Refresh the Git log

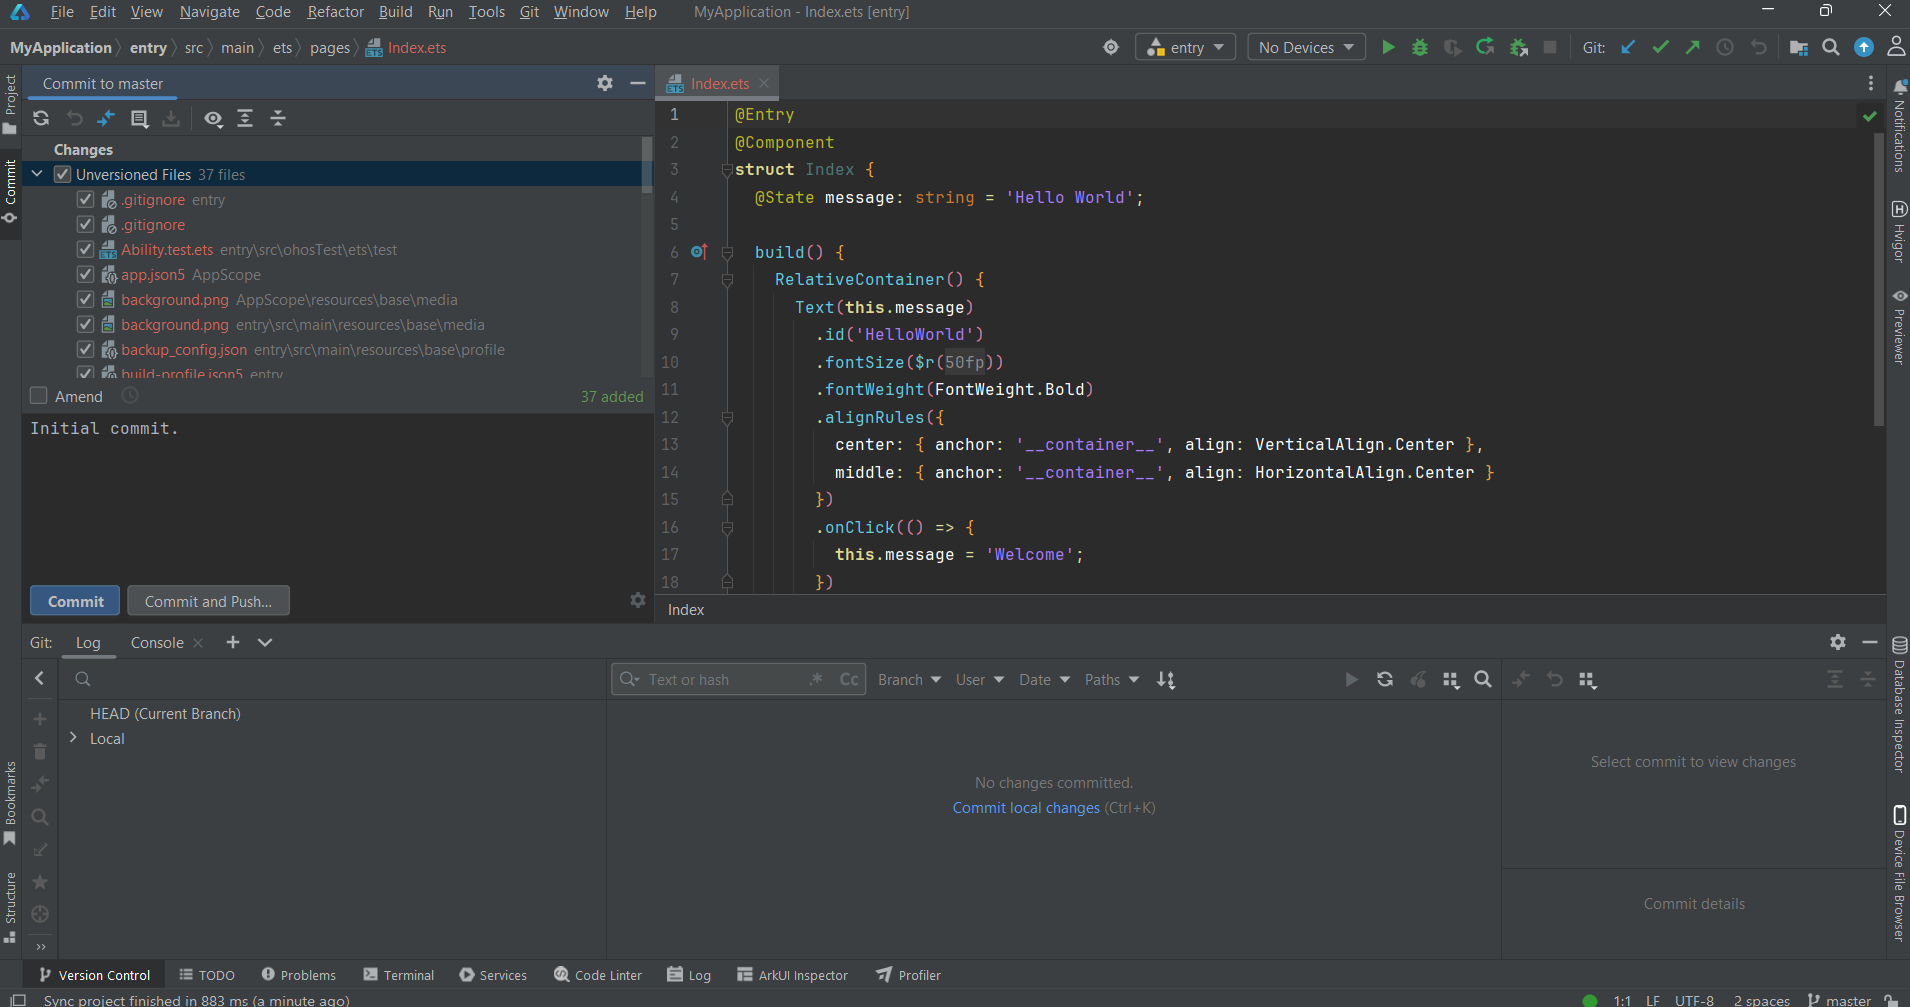1385,679
